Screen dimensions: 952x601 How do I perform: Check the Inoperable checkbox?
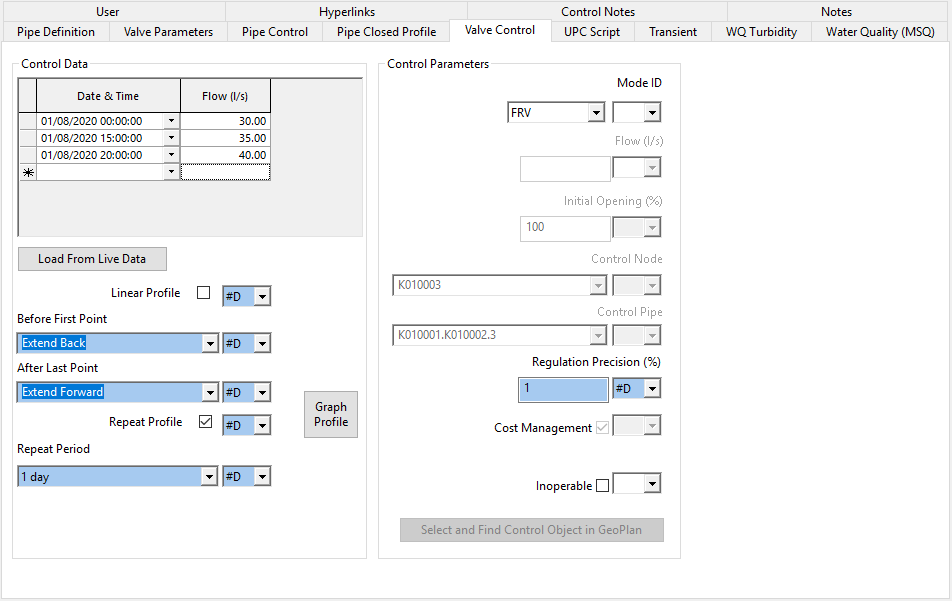pos(601,483)
